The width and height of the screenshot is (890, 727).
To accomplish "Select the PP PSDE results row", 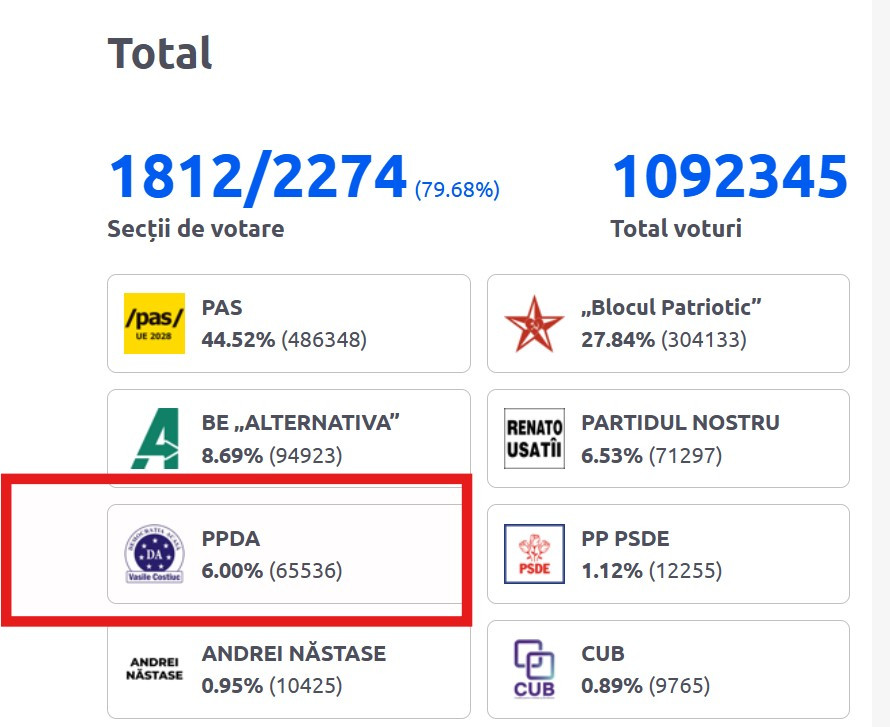I will point(668,553).
